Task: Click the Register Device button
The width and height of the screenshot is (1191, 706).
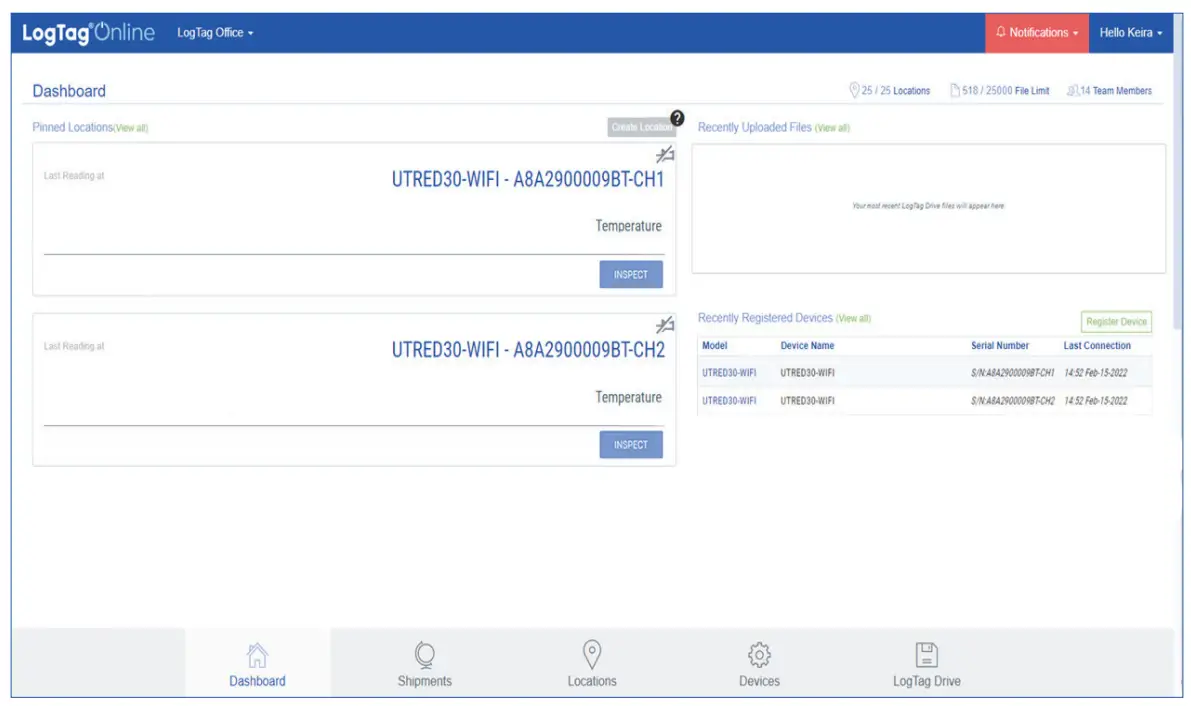Action: click(1116, 321)
